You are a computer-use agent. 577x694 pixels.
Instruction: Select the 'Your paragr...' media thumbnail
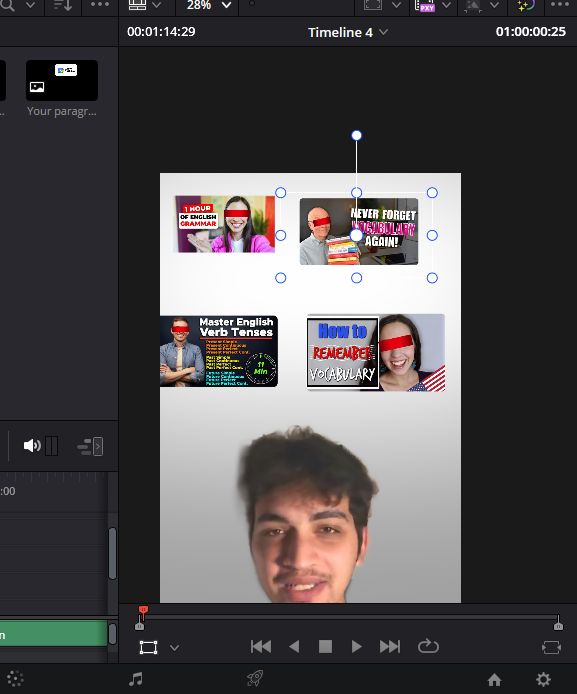pyautogui.click(x=62, y=81)
